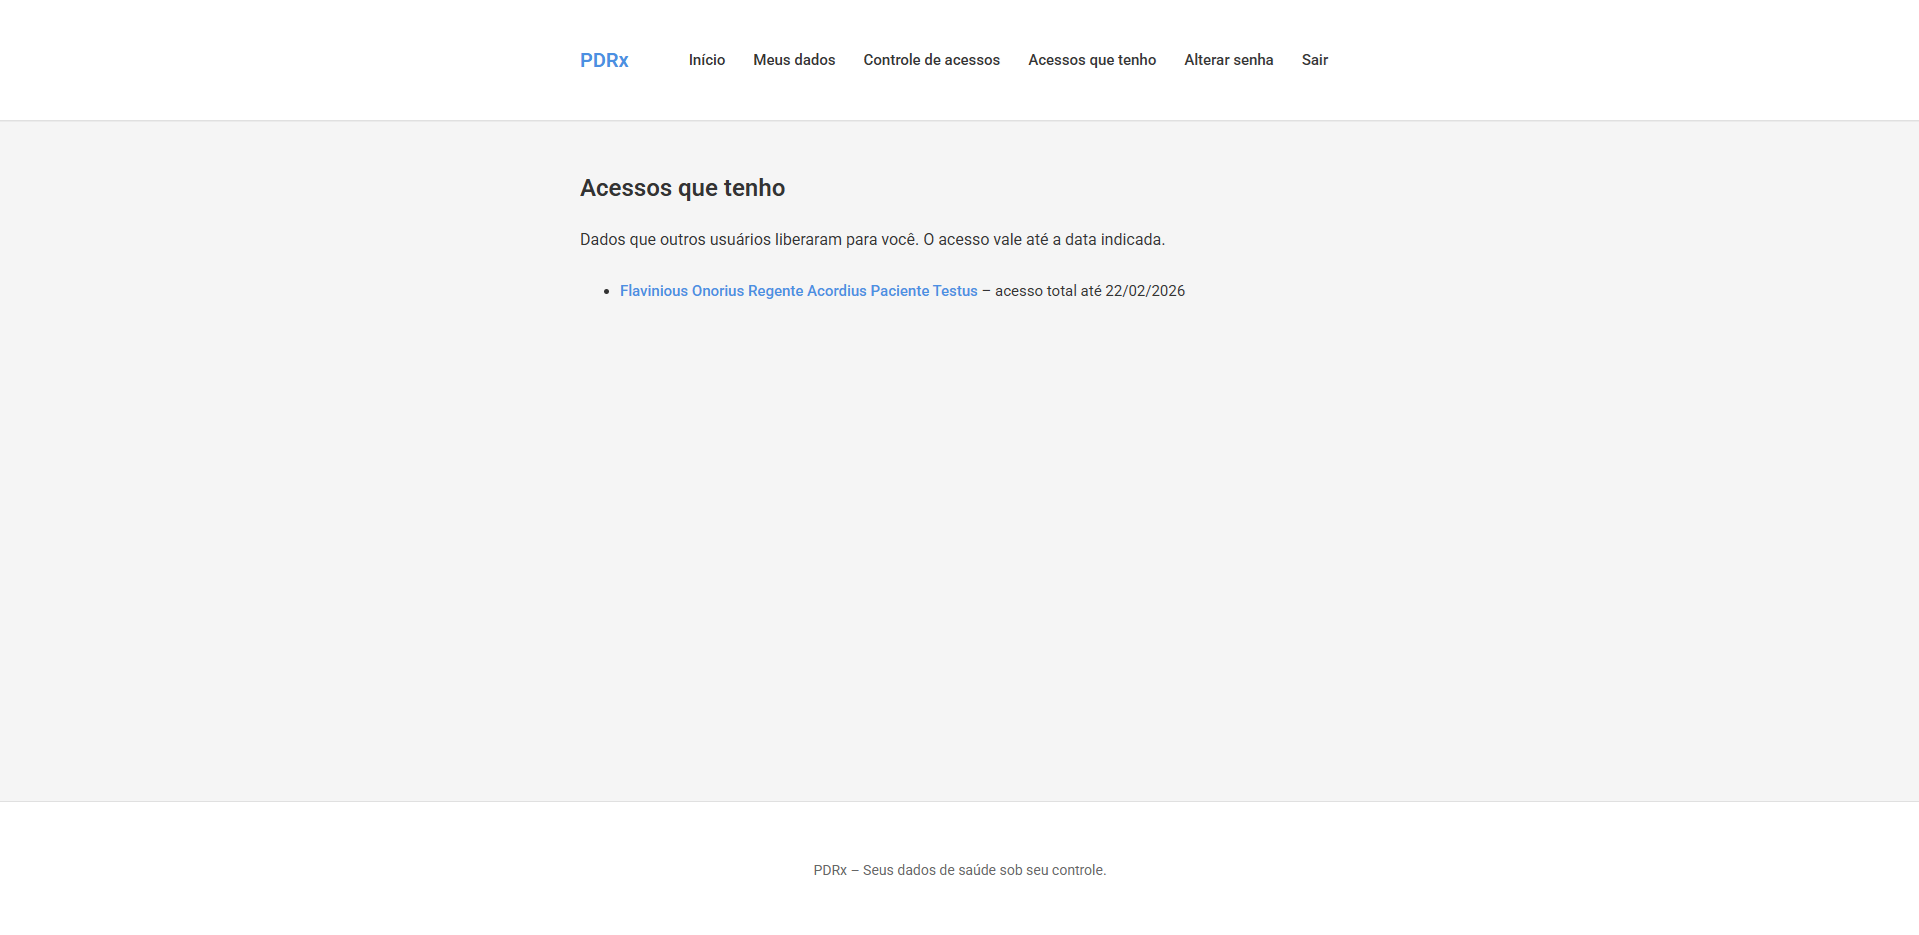Click the footer text 'PDRx – Seus dados de saúde'
The width and height of the screenshot is (1919, 935).
point(960,870)
